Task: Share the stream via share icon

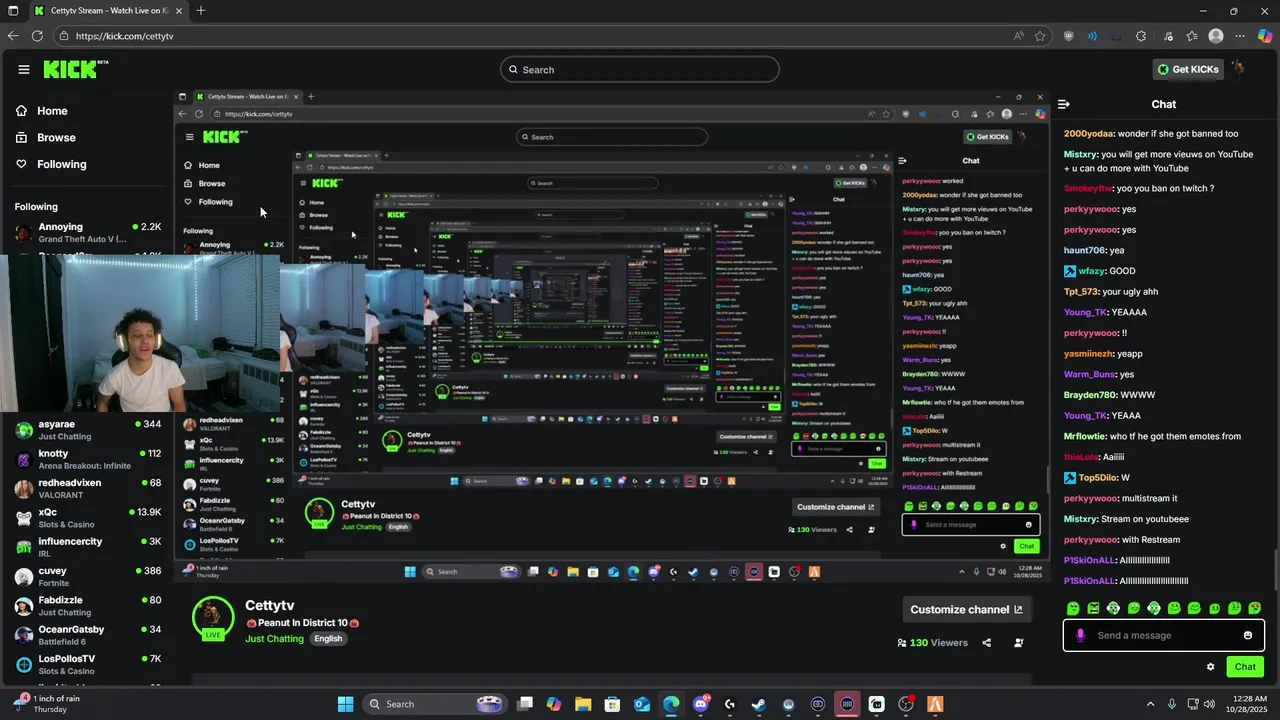Action: 986,643
